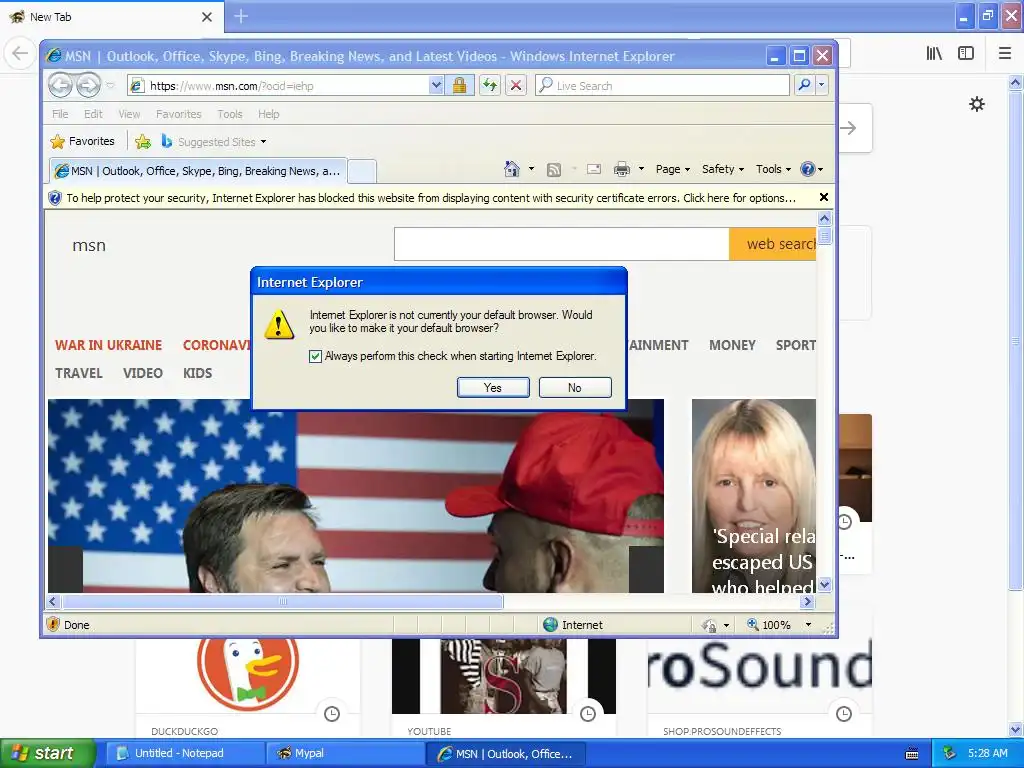Click Add to Favorites Bar star icon
This screenshot has width=1024, height=768.
pos(142,142)
